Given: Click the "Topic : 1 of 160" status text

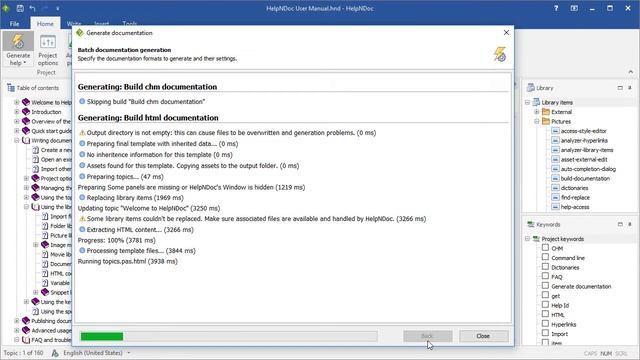Looking at the screenshot, I should (23, 353).
